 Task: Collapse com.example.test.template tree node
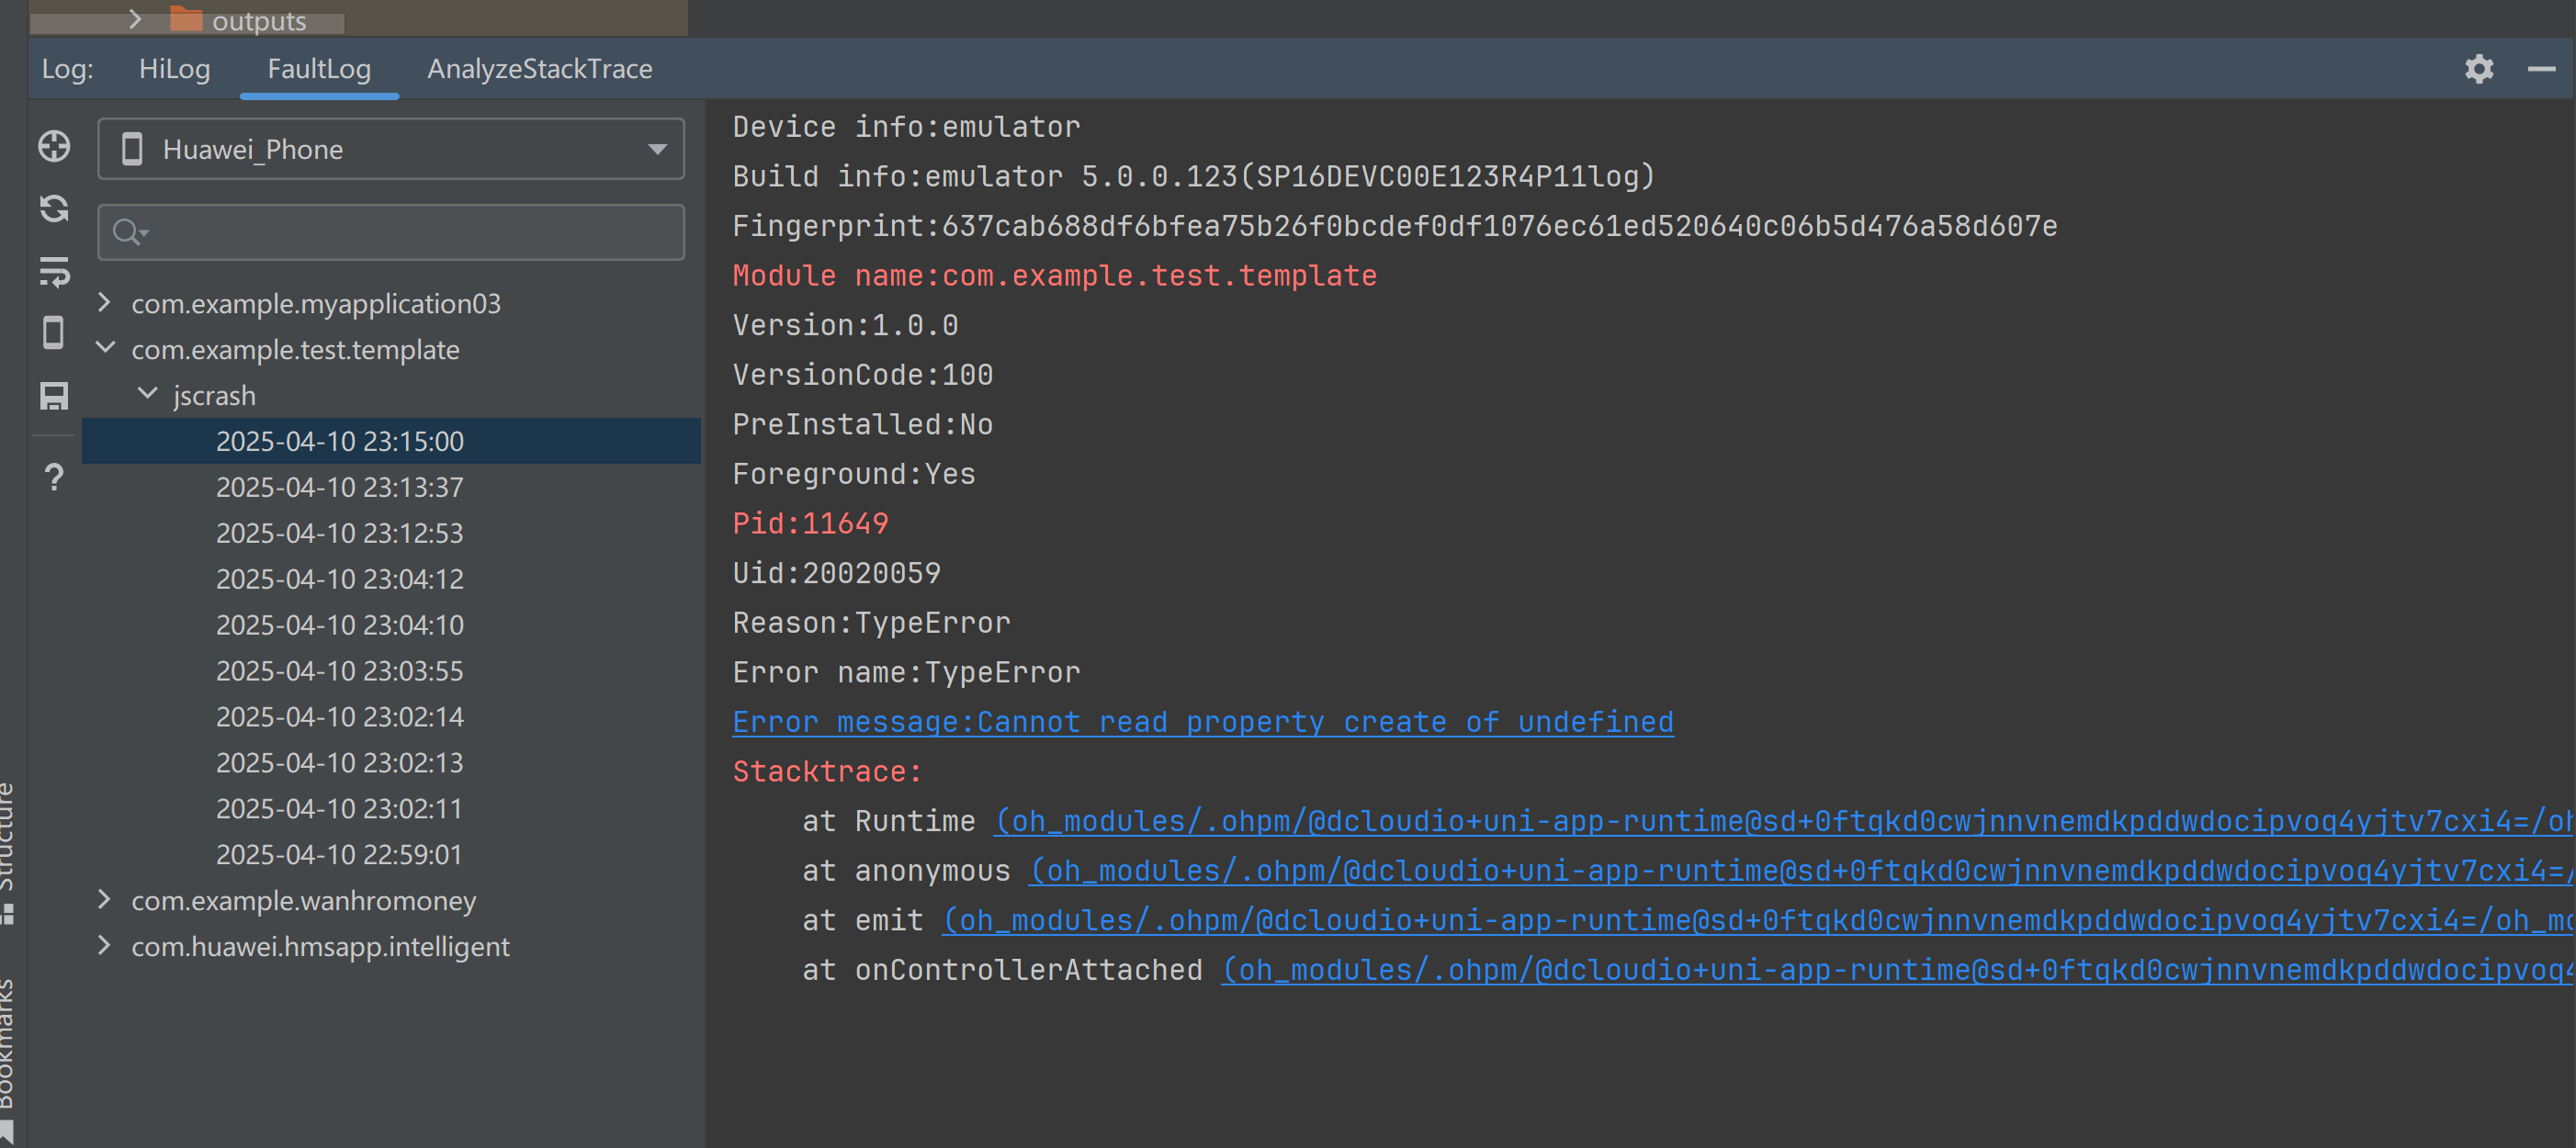[x=104, y=348]
